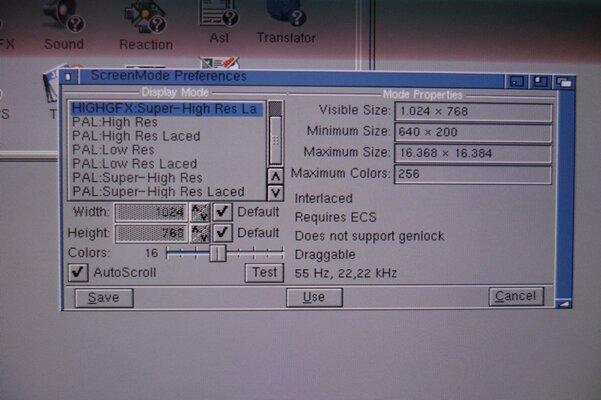Click the Colors slider knob
This screenshot has width=601, height=400.
coord(216,254)
